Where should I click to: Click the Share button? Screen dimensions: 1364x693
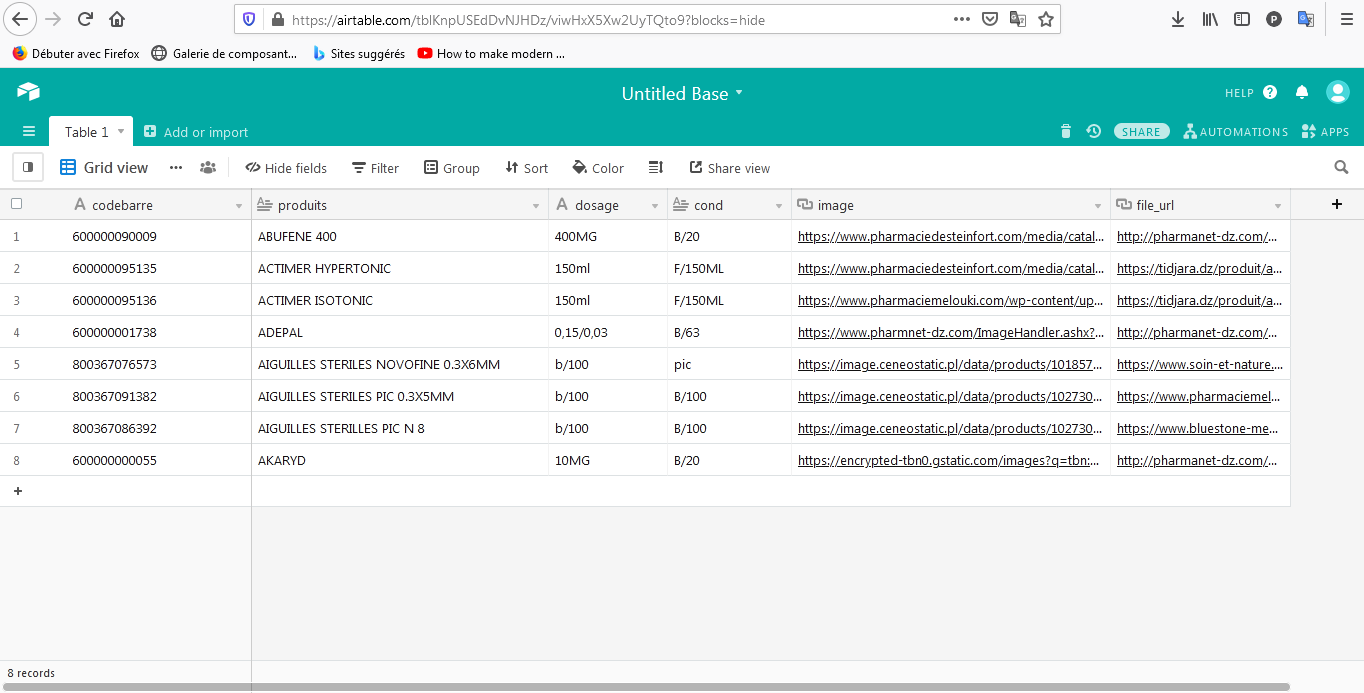(x=1141, y=132)
